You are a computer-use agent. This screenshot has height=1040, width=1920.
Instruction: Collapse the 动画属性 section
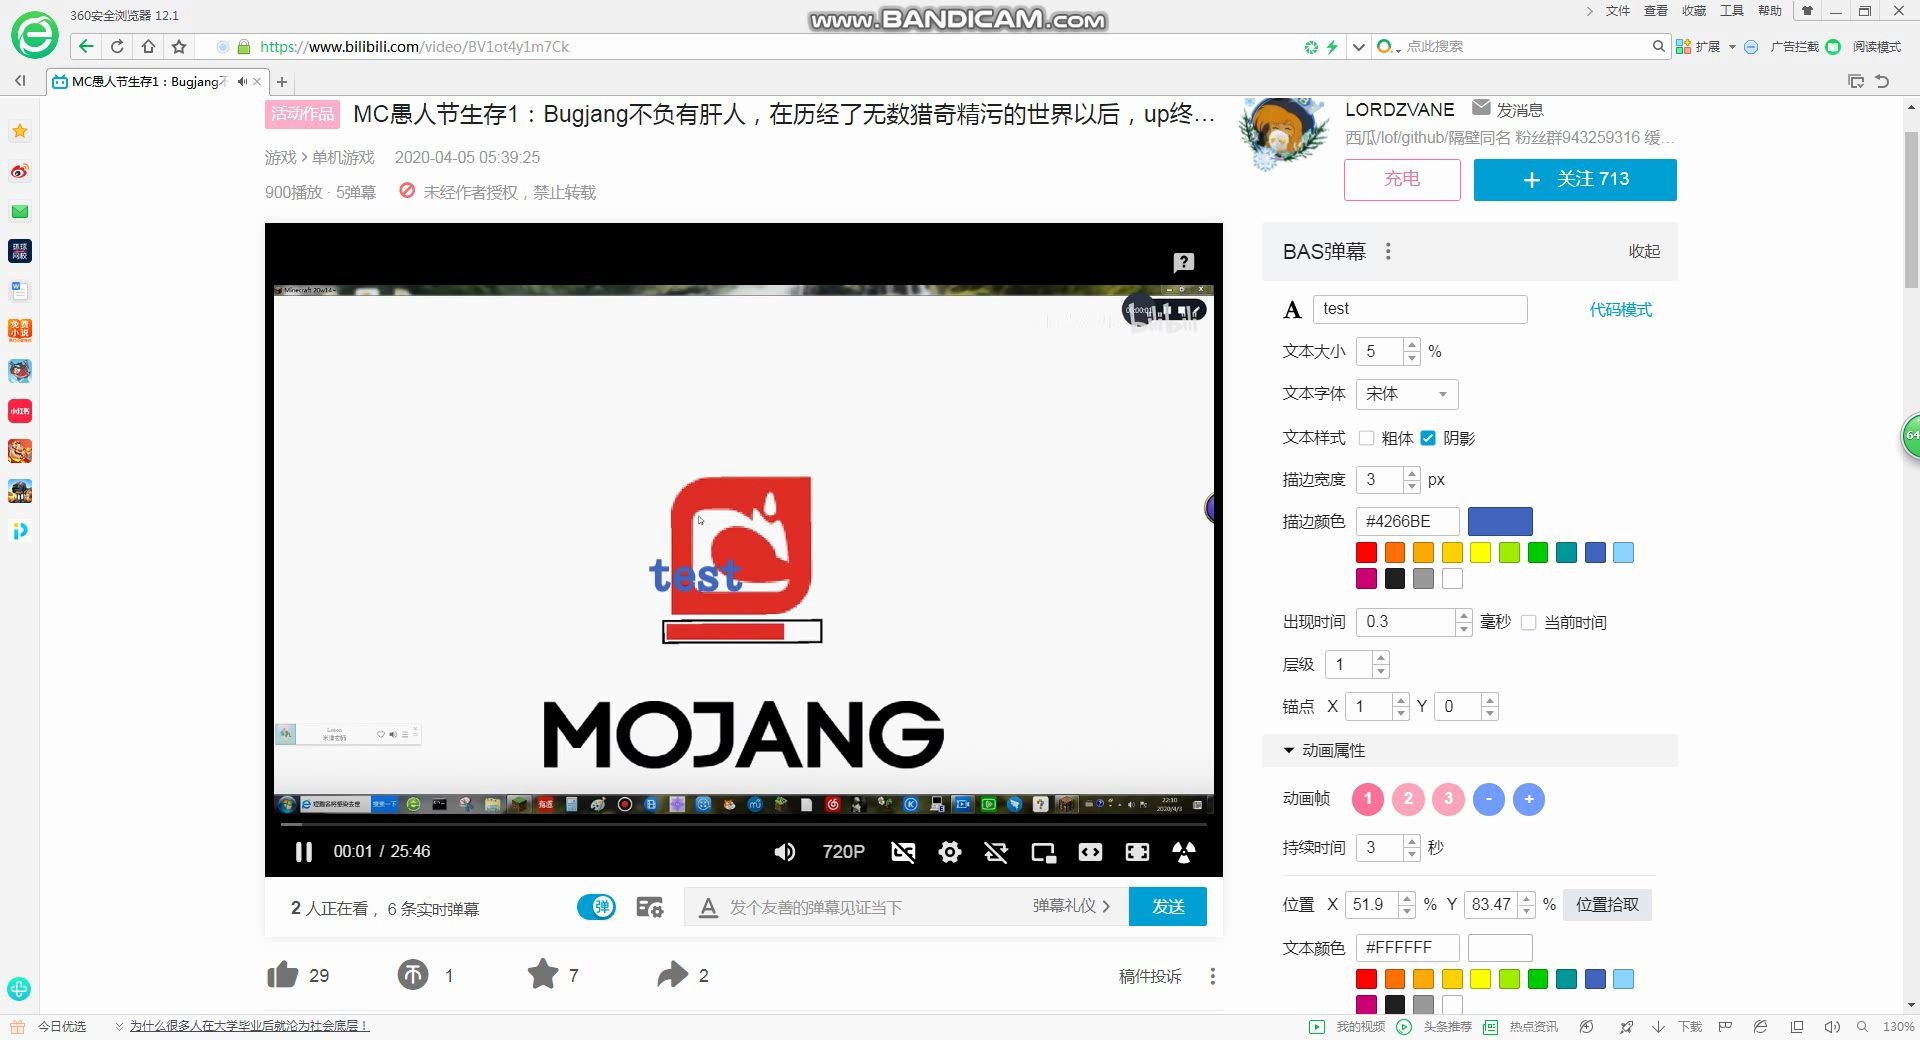(x=1470, y=750)
